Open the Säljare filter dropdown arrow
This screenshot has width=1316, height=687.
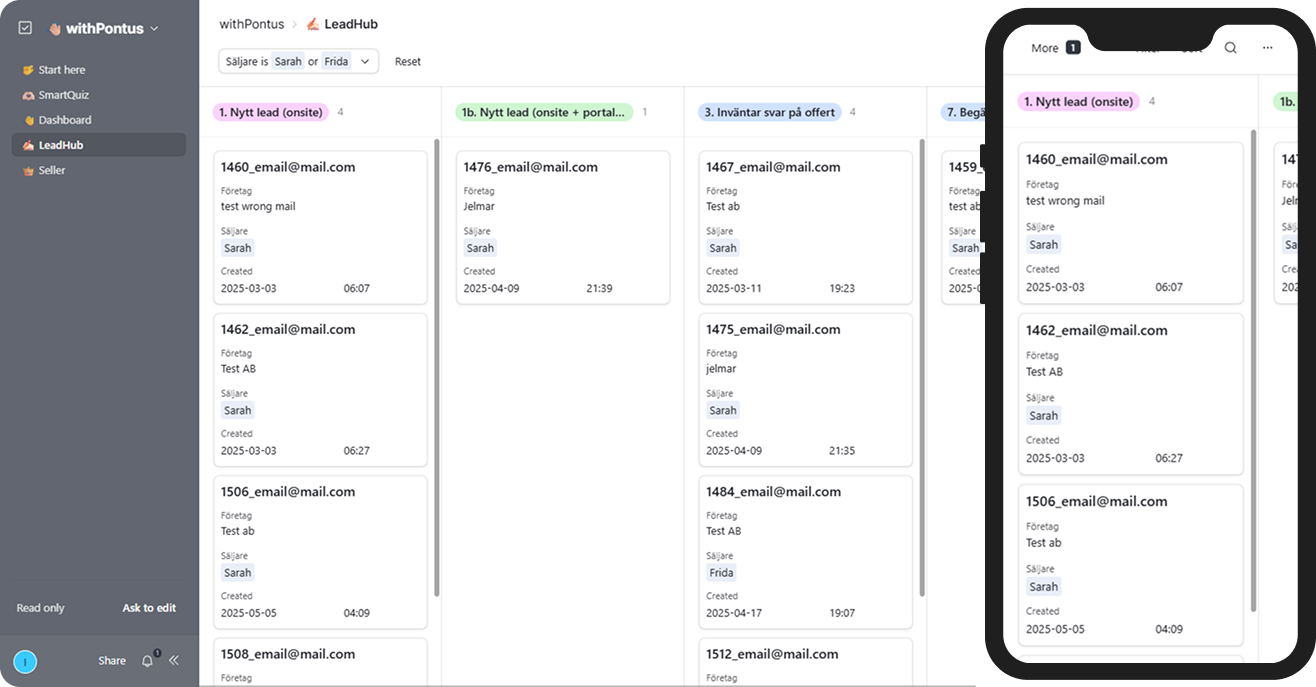tap(365, 62)
